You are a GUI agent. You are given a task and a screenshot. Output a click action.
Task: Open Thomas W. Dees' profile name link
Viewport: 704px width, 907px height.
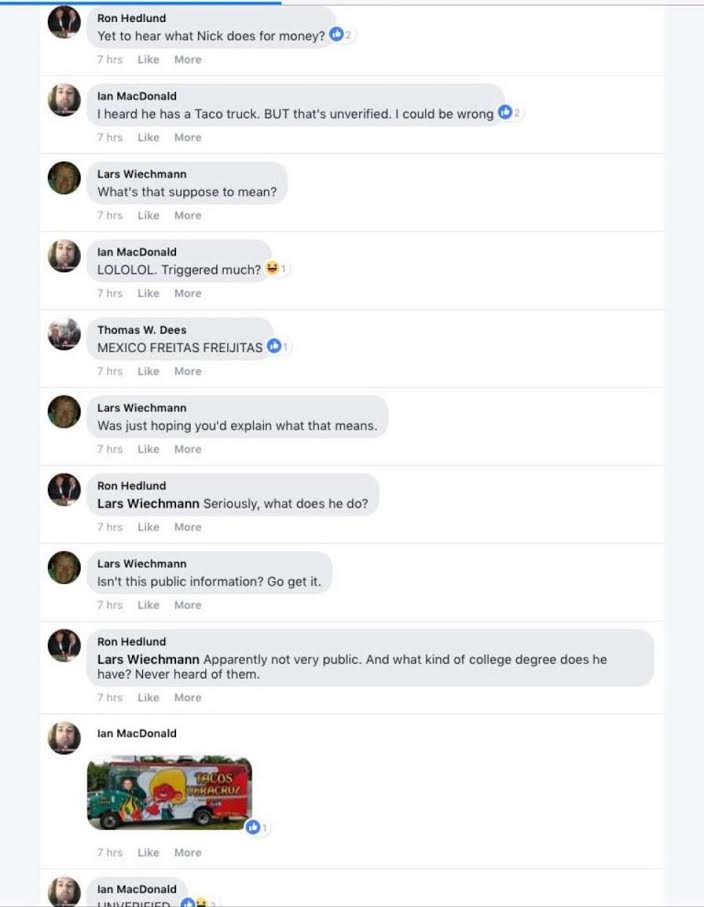point(141,330)
